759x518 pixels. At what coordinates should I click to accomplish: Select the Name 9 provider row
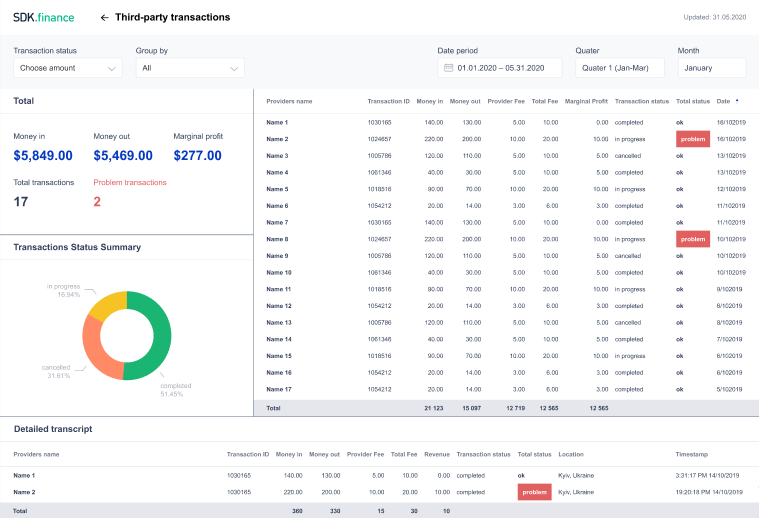[x=506, y=256]
